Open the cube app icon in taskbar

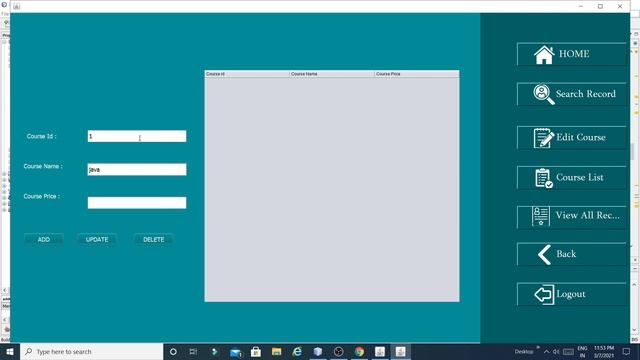coord(318,351)
